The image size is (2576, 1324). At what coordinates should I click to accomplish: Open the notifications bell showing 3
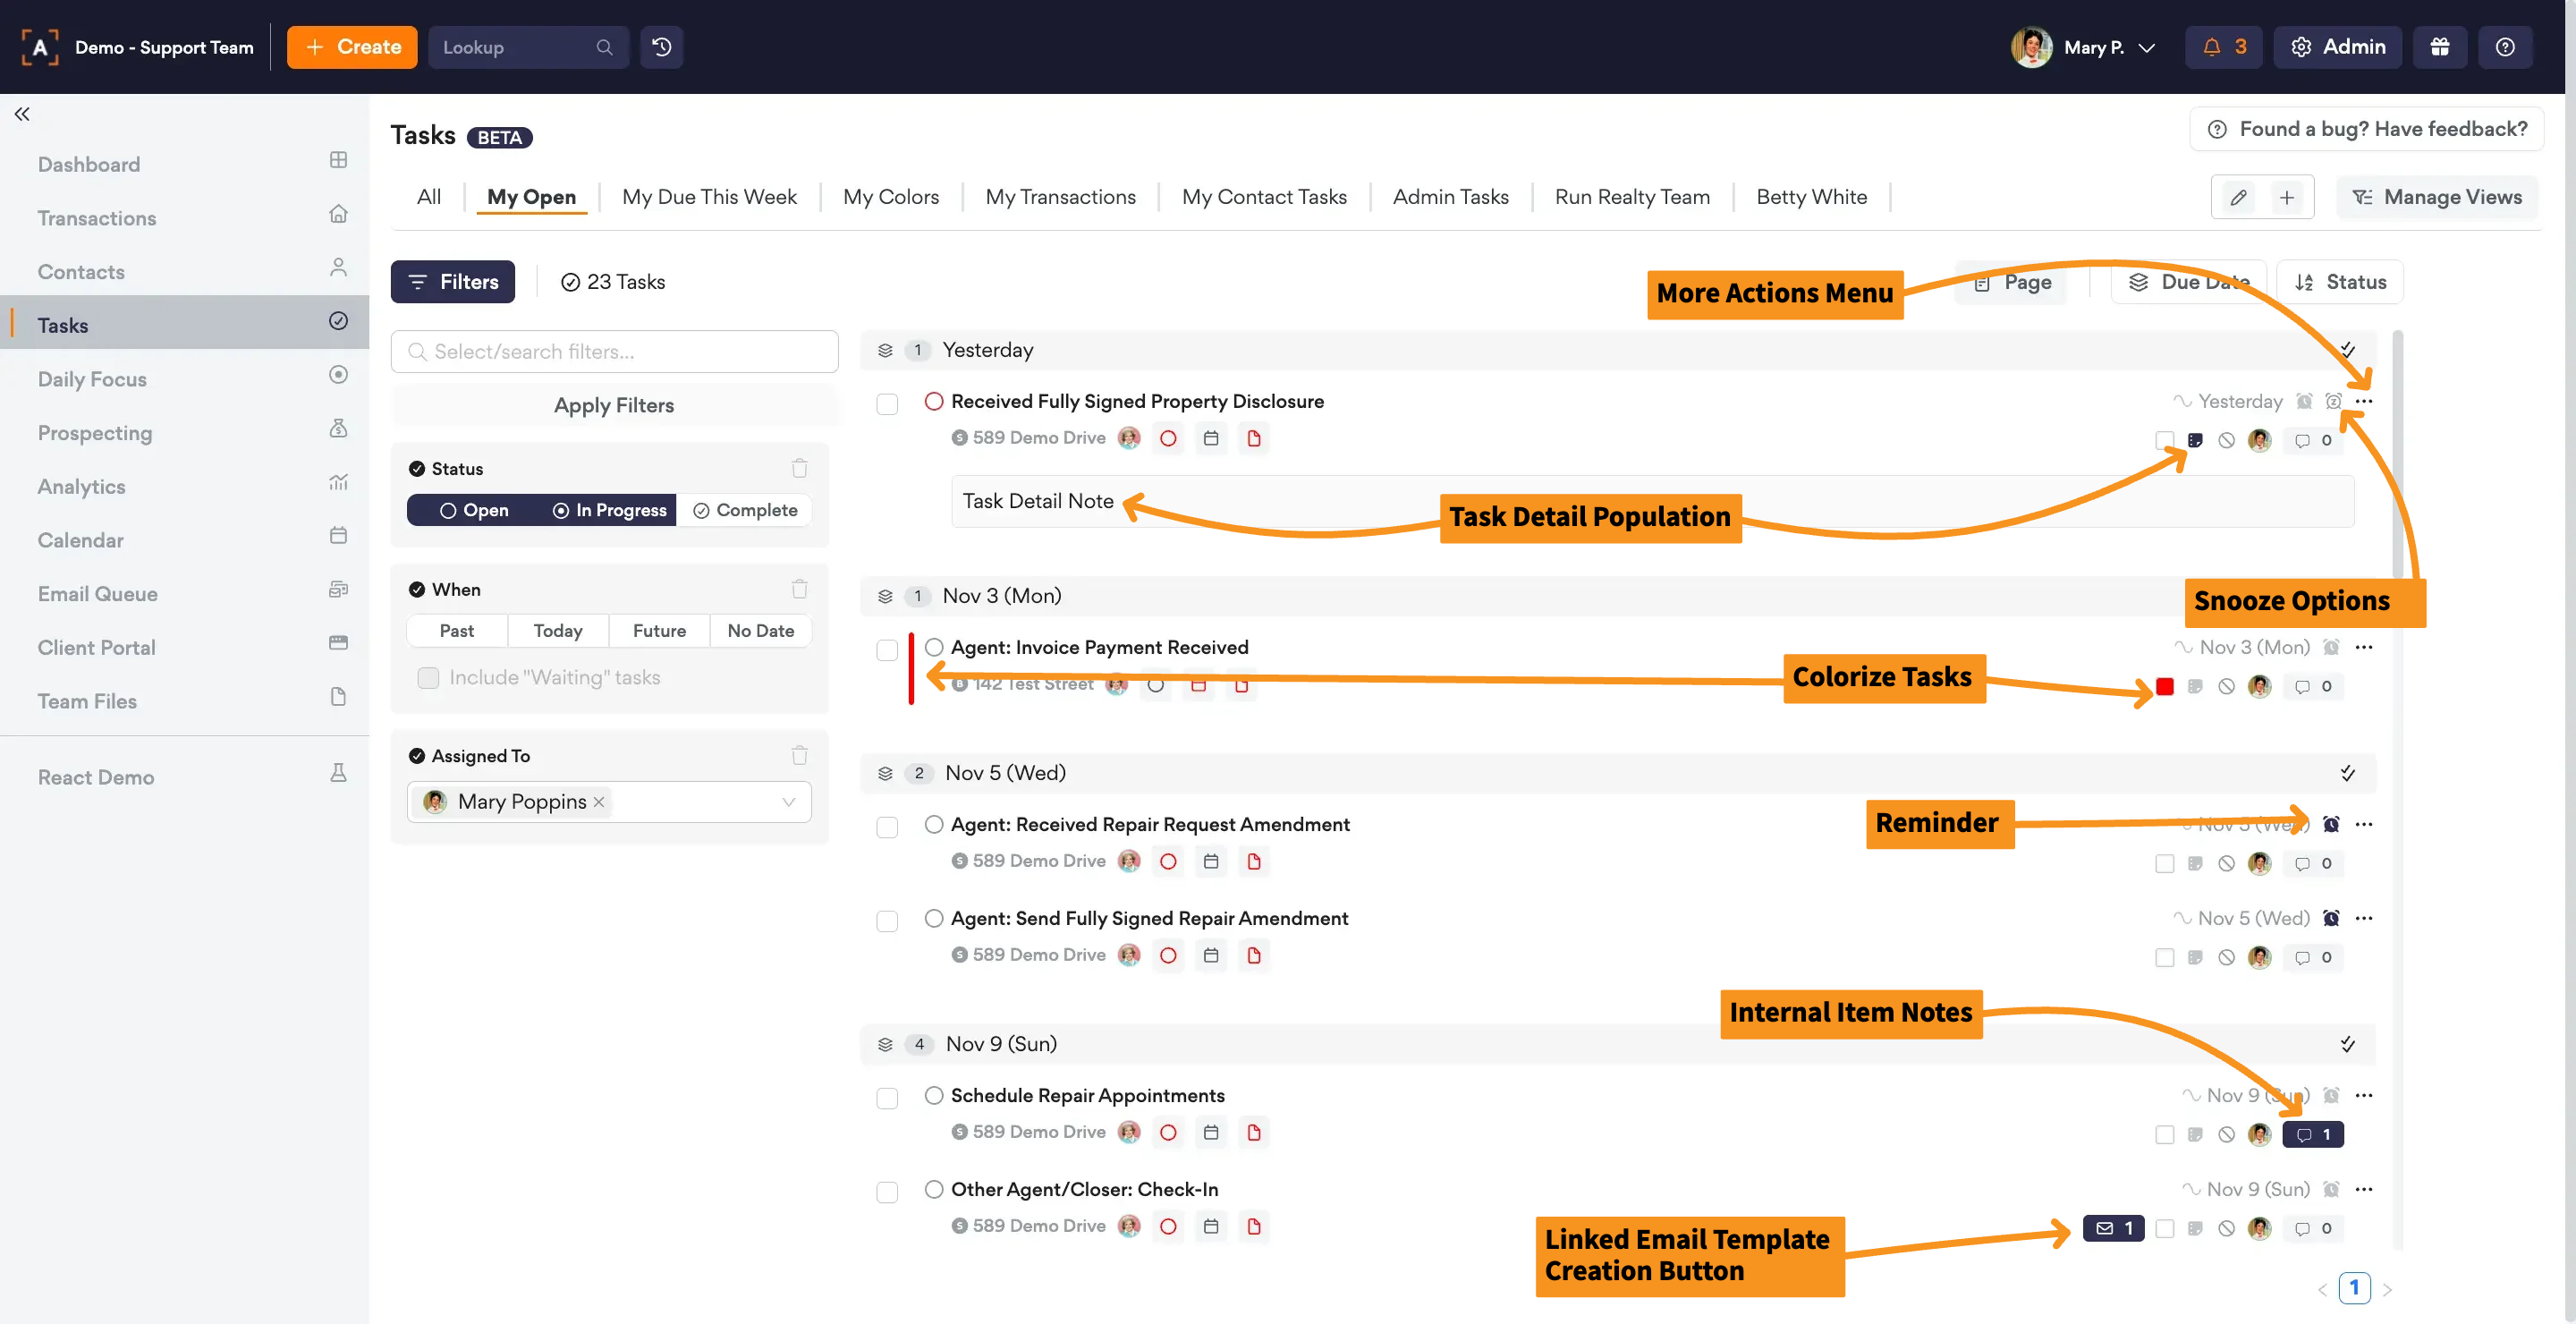2224,47
